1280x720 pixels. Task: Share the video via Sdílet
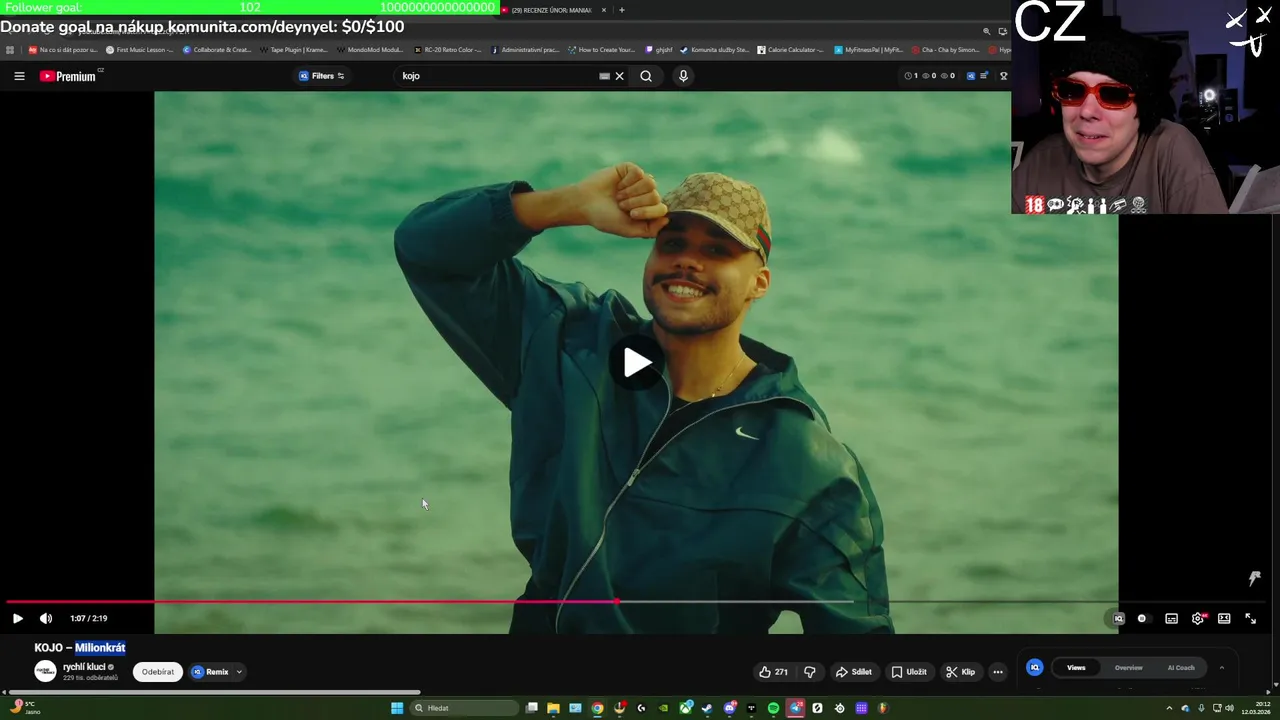click(x=853, y=672)
